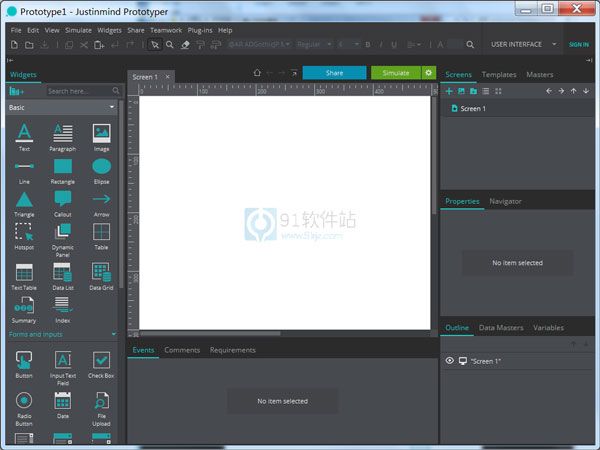This screenshot has height=450, width=600.
Task: Collapse the Forms and inputs section
Action: click(113, 334)
